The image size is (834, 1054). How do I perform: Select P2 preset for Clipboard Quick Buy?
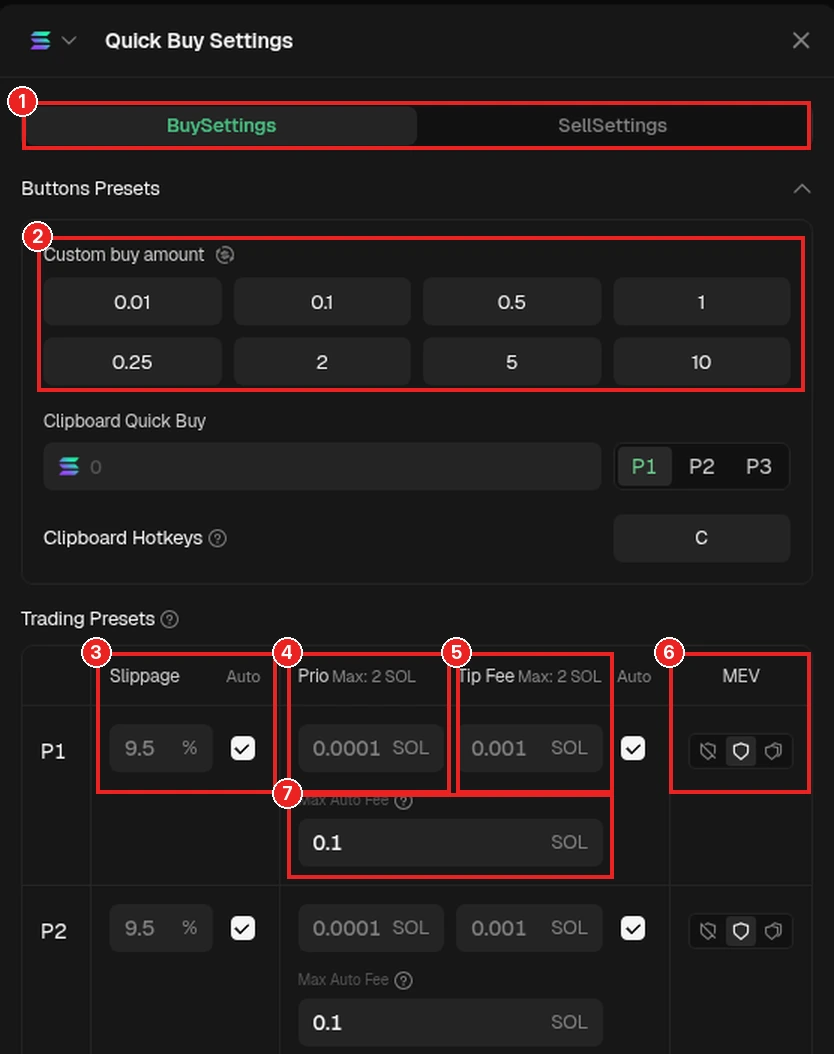click(701, 467)
